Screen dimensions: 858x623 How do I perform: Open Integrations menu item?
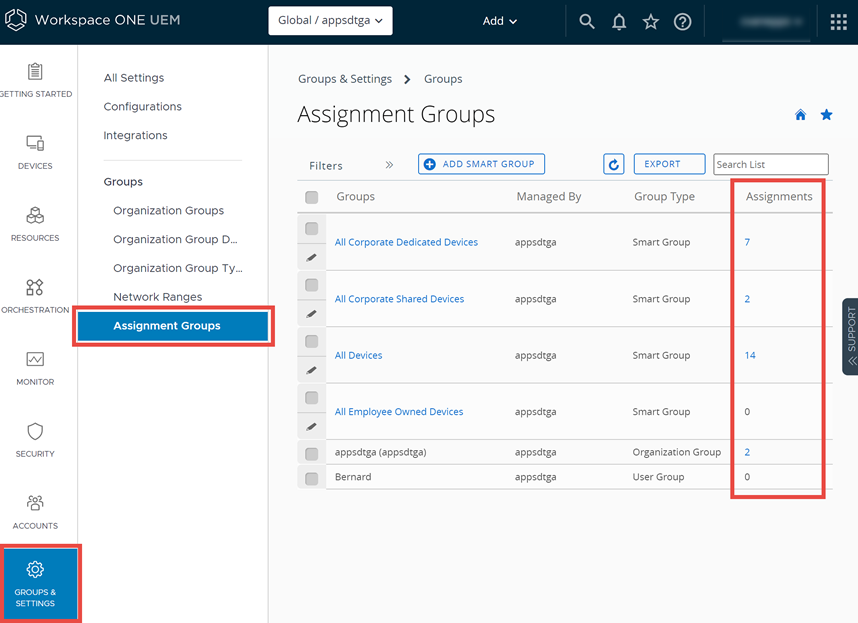click(x=135, y=136)
